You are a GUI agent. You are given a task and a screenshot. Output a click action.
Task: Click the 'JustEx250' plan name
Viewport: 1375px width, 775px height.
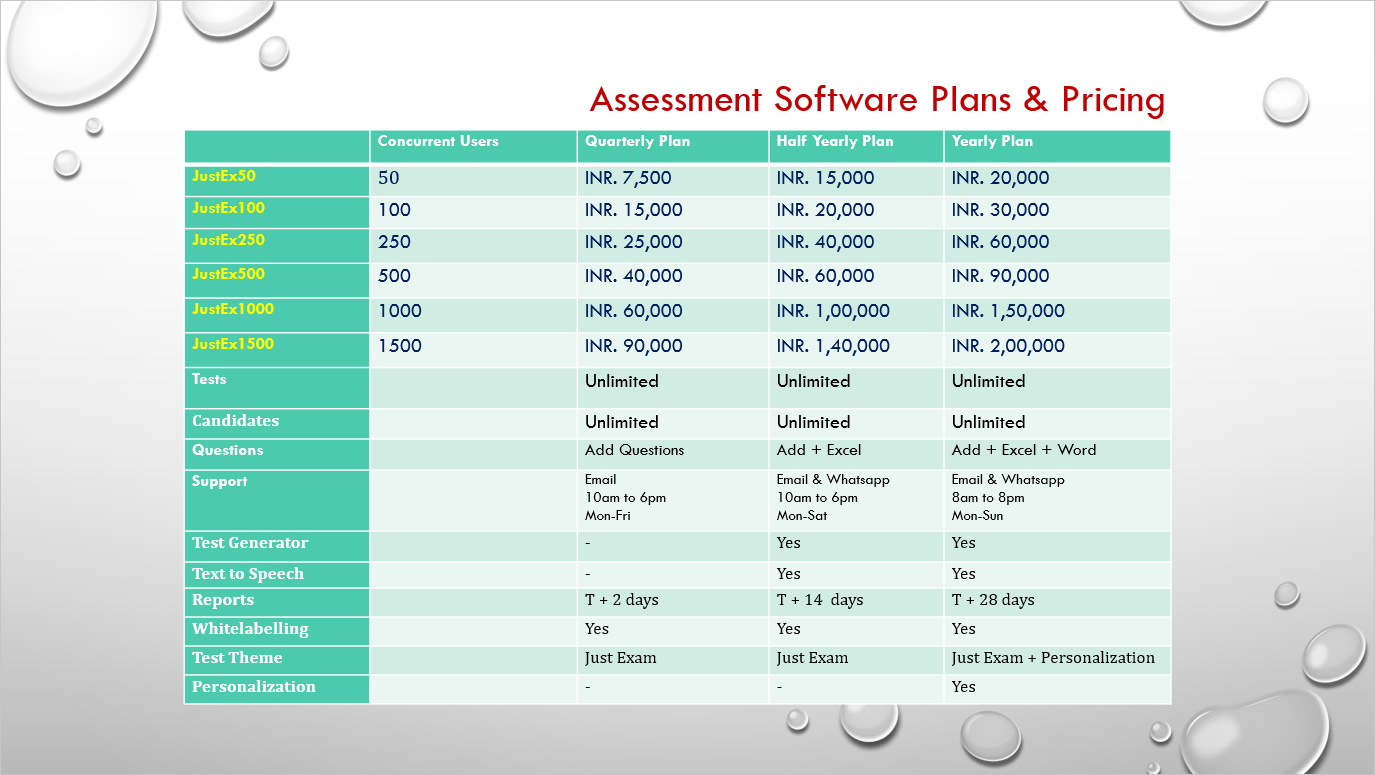coord(228,240)
